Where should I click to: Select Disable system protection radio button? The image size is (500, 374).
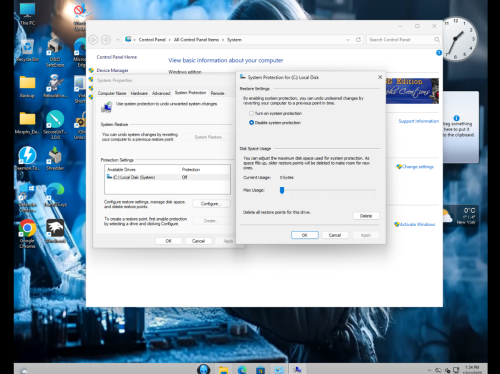[x=275, y=123]
